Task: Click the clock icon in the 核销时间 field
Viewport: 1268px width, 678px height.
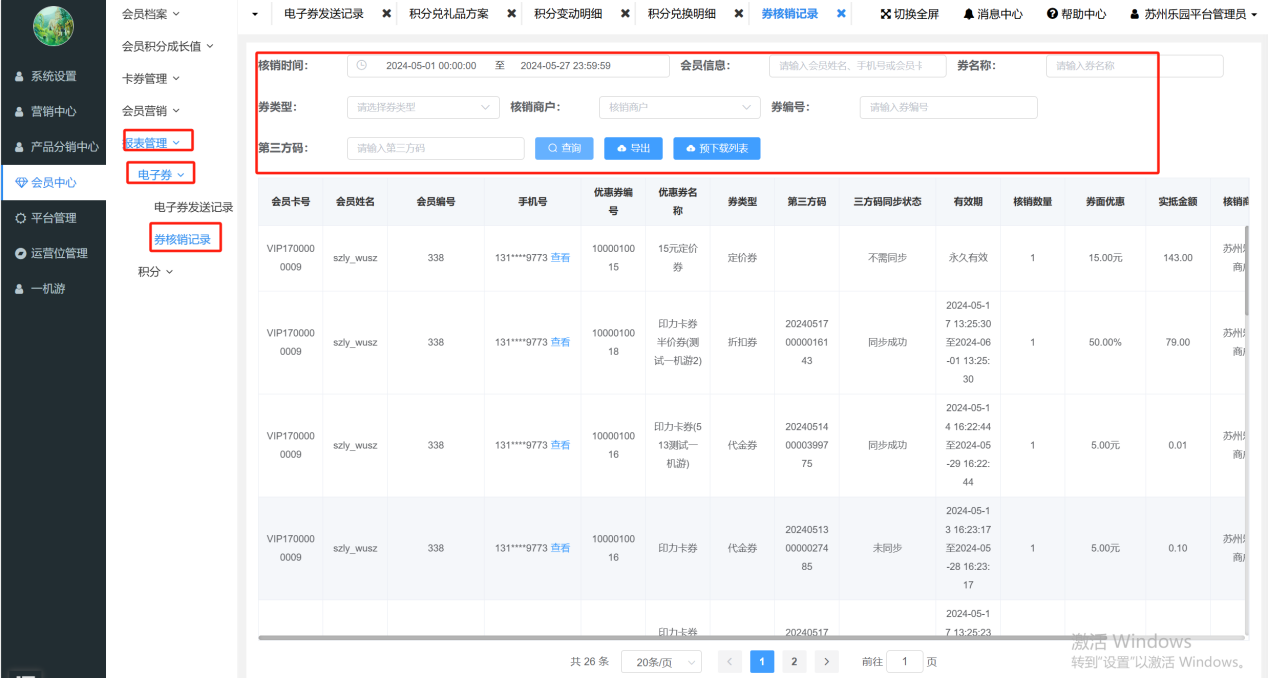Action: [x=362, y=66]
